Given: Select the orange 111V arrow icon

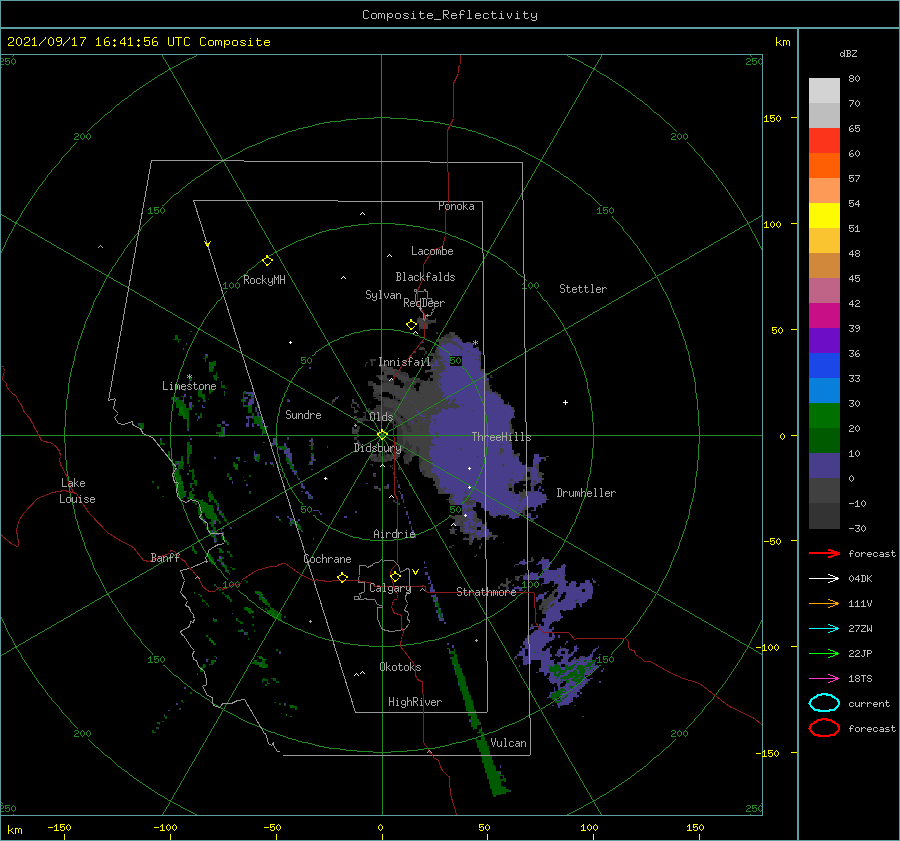Looking at the screenshot, I should click(x=824, y=603).
